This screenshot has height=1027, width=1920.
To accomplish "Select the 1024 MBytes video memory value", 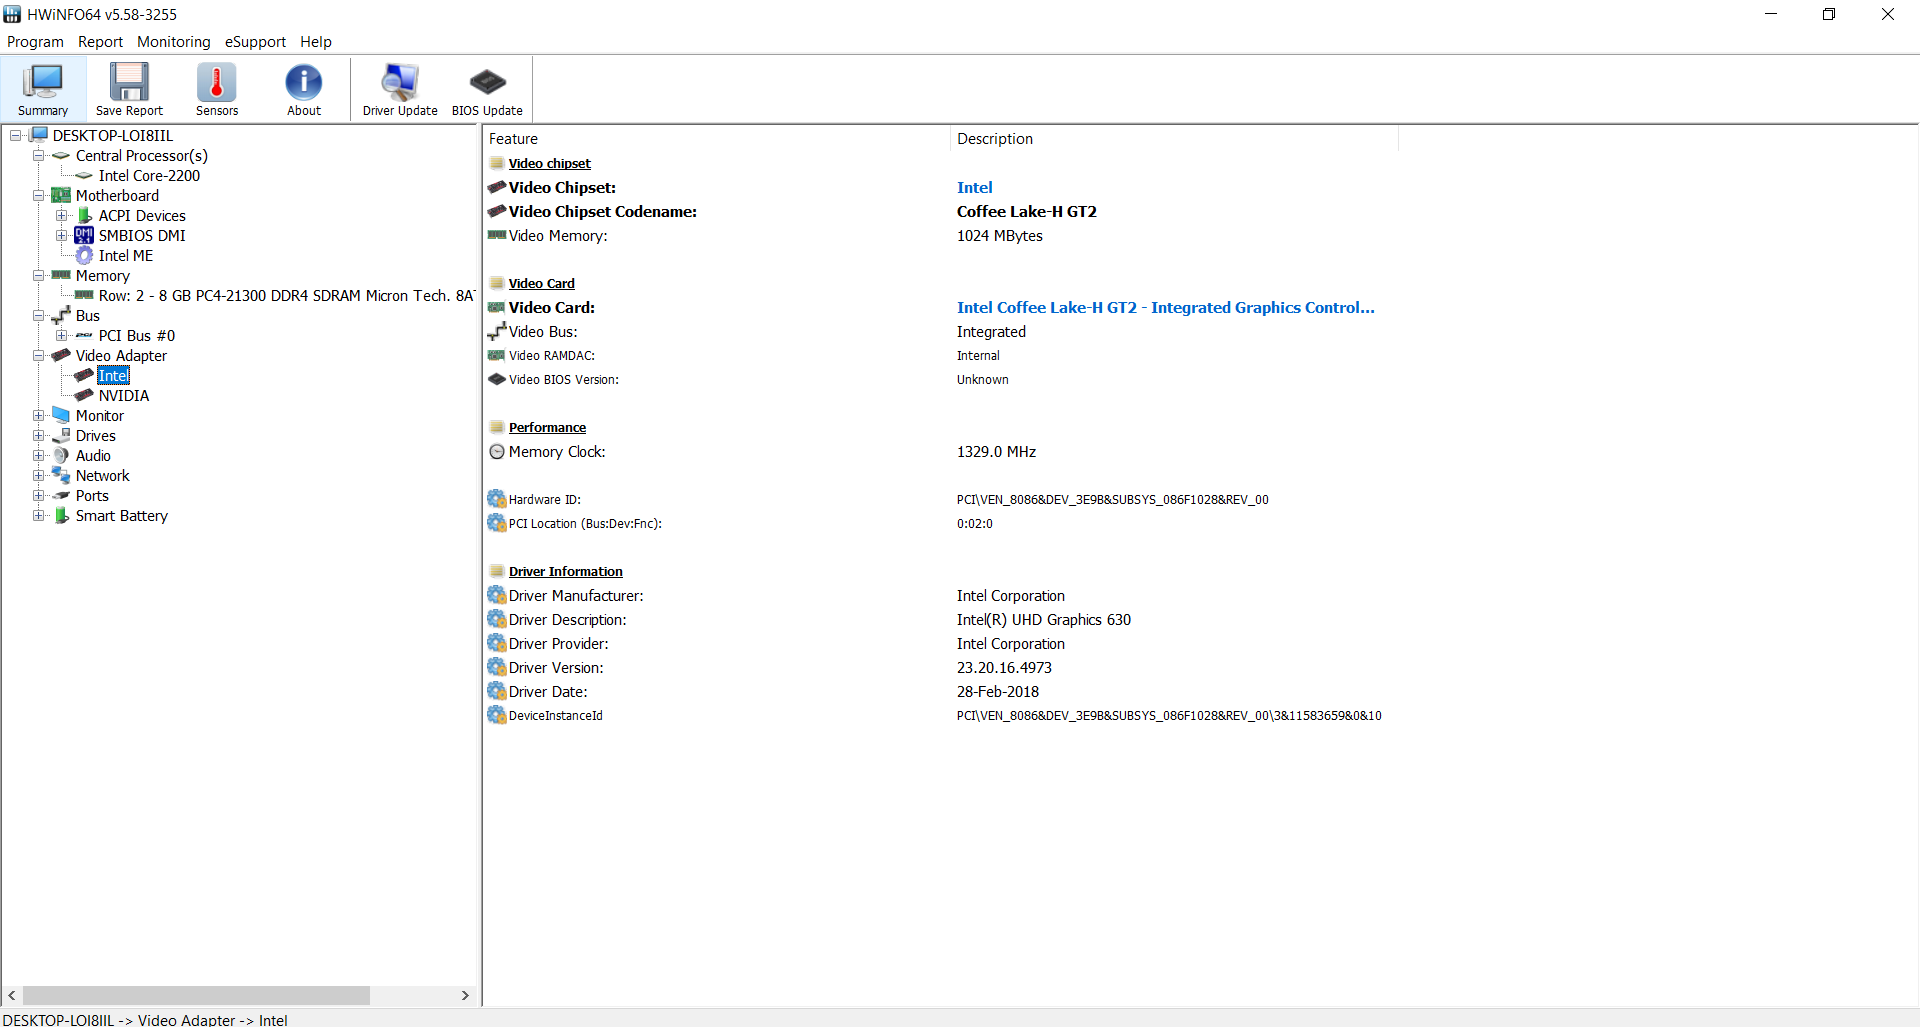I will tap(1000, 236).
